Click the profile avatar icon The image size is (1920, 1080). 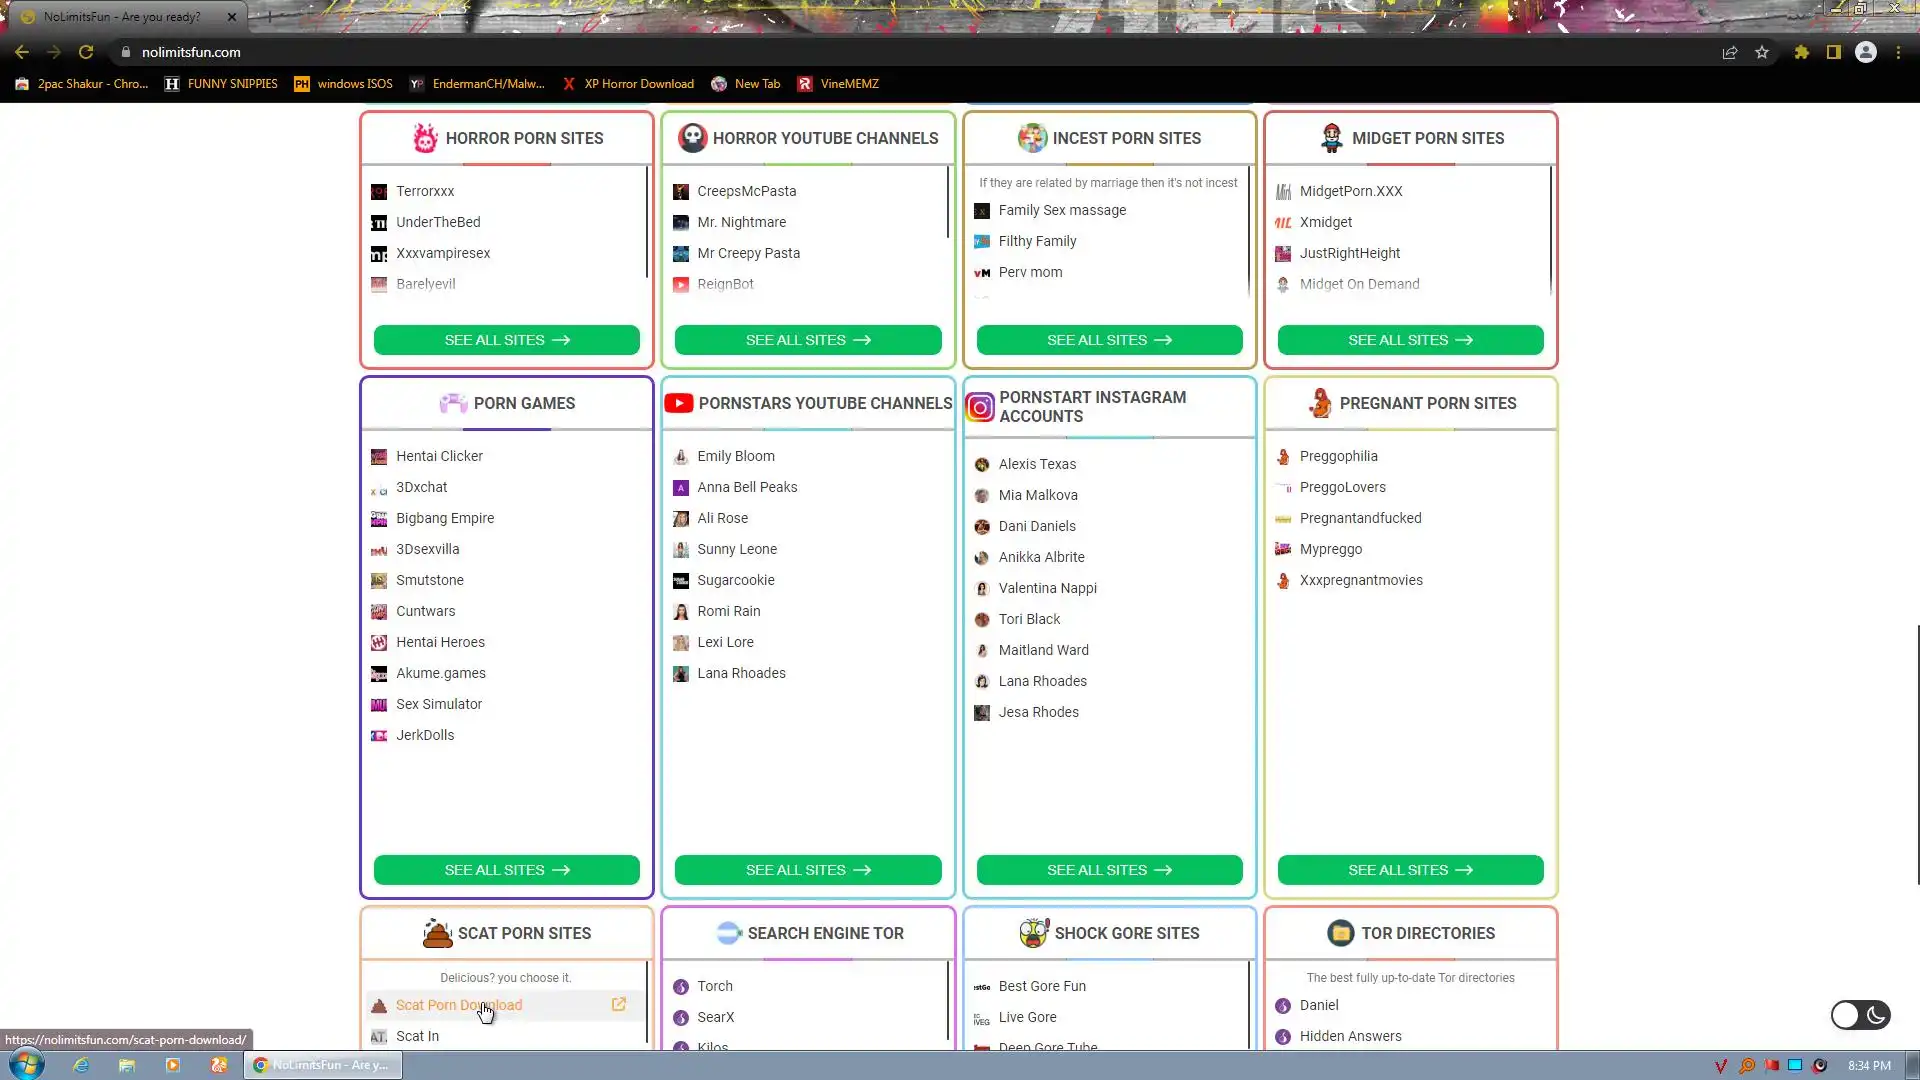click(x=1865, y=52)
